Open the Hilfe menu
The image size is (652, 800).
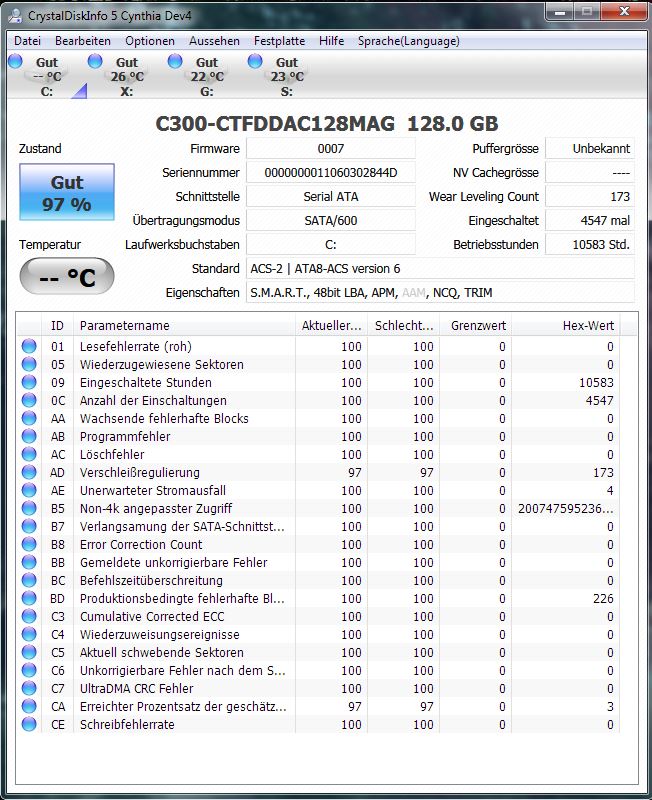331,41
